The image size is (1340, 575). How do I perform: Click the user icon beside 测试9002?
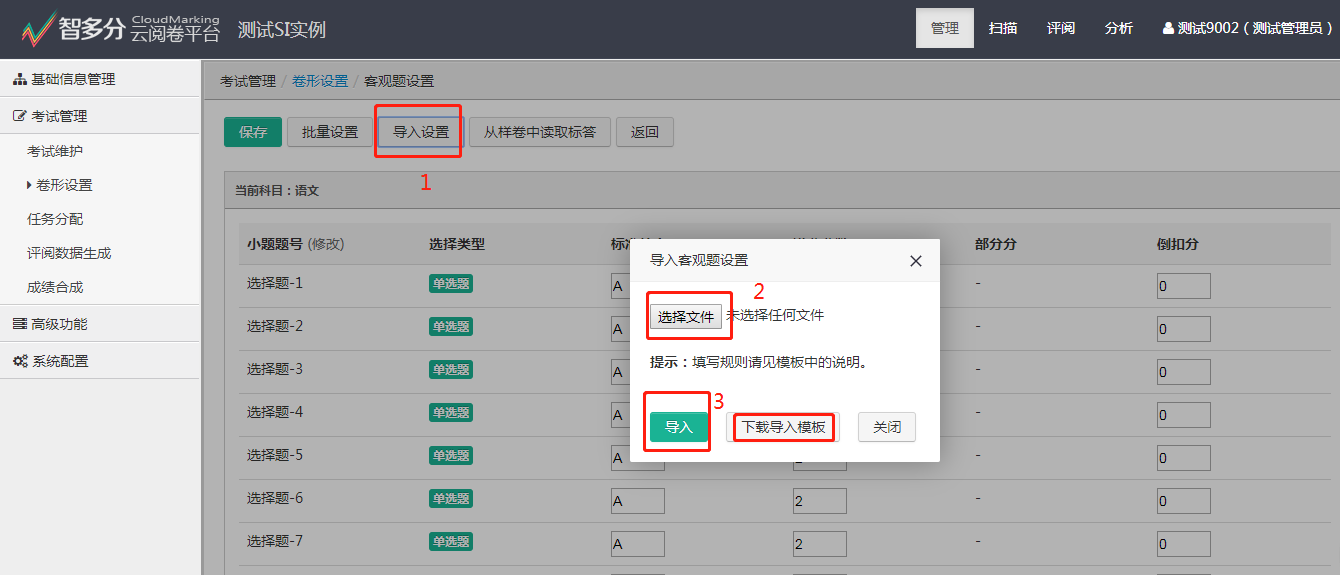tap(1168, 29)
